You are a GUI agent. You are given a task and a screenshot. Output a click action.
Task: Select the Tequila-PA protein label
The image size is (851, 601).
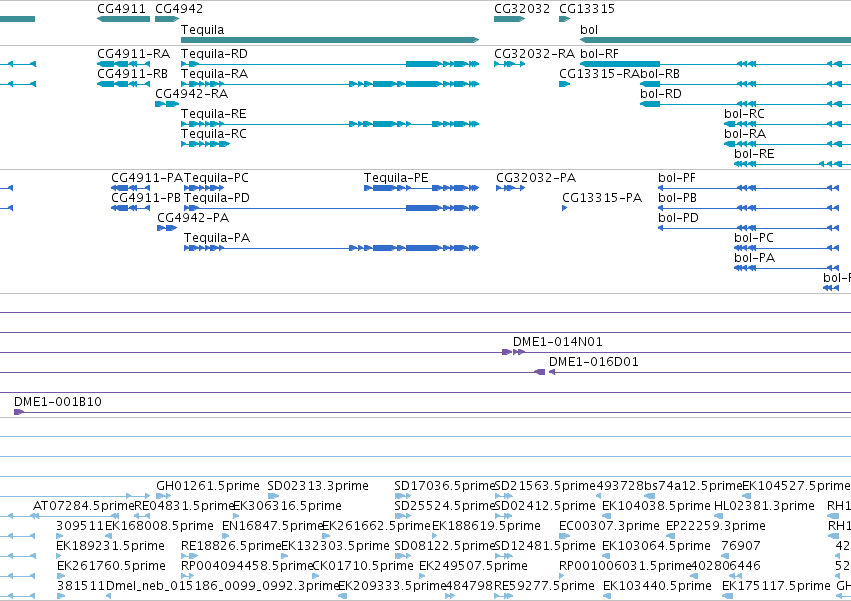tap(217, 238)
